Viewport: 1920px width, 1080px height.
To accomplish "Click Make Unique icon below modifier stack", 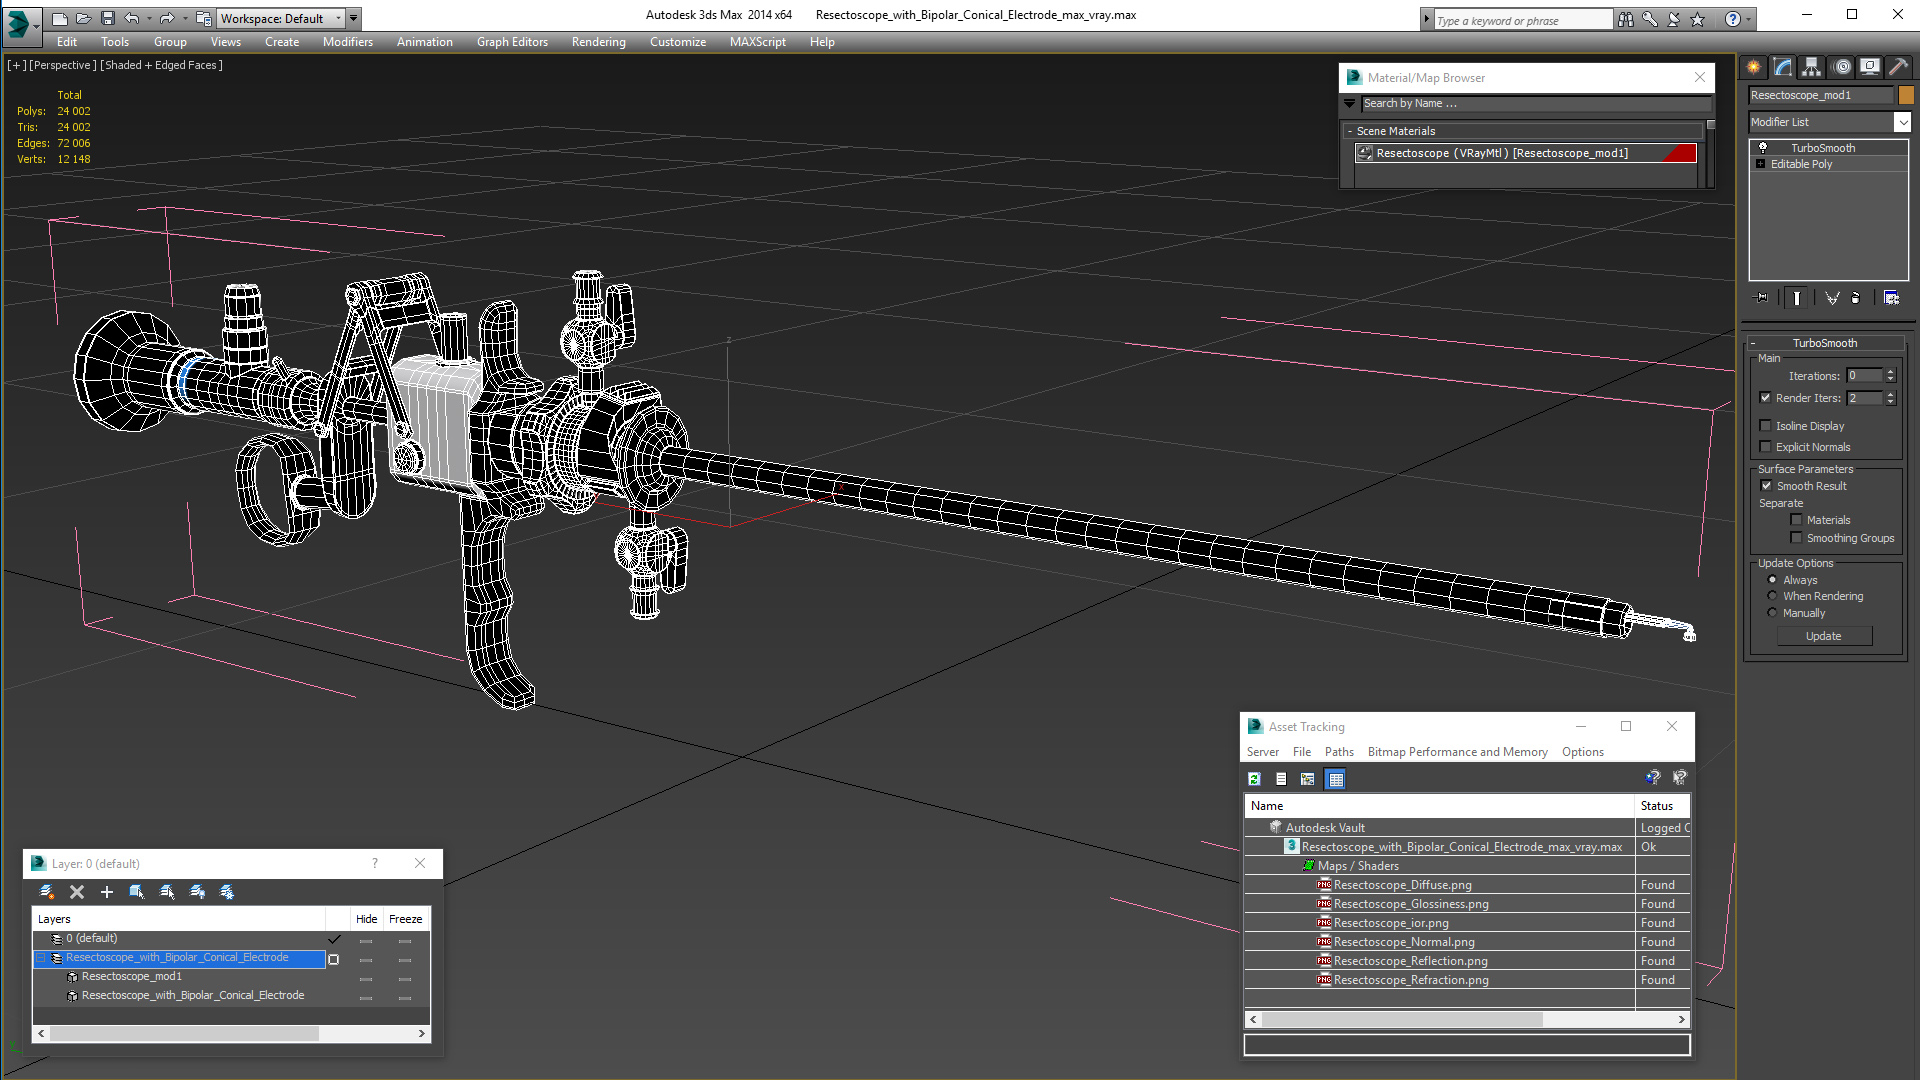I will pyautogui.click(x=1832, y=298).
